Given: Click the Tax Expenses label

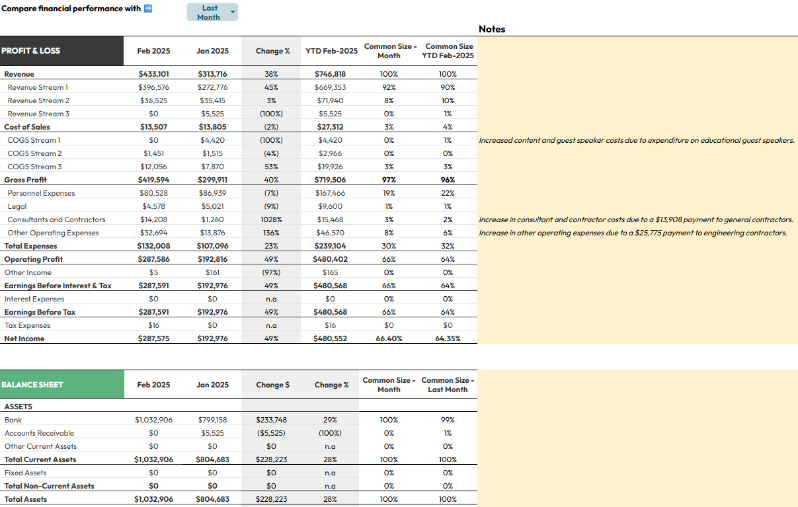Looking at the screenshot, I should (27, 326).
